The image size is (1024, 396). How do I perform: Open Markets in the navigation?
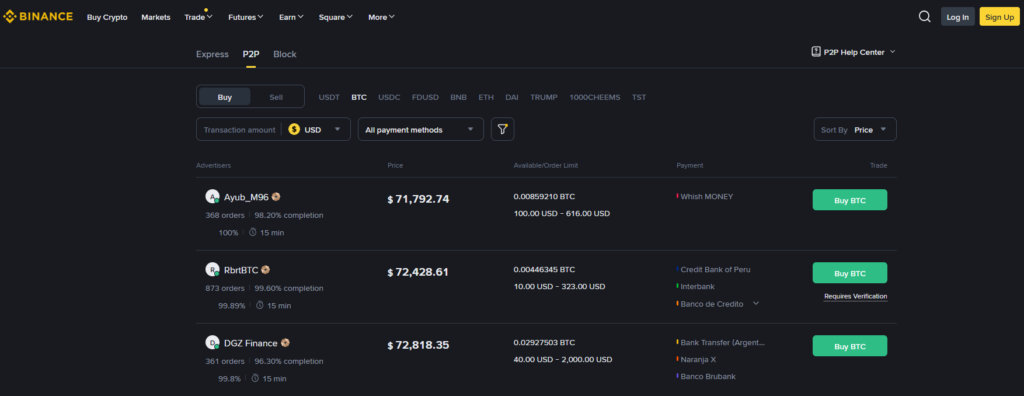click(x=155, y=17)
